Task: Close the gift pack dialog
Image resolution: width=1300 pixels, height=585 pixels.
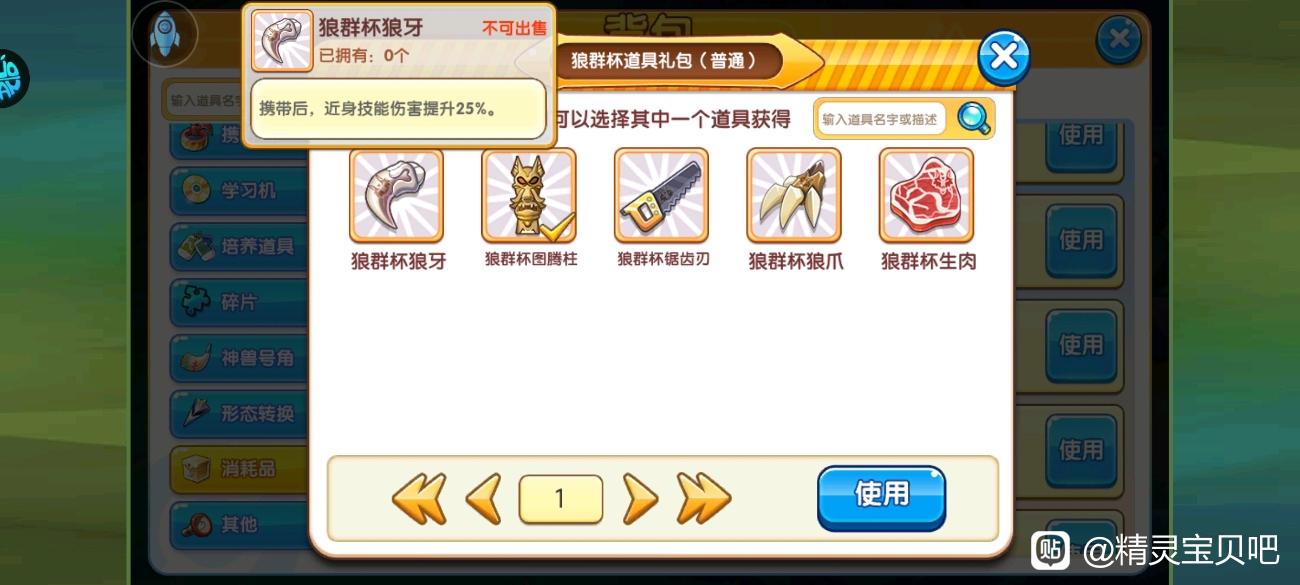Action: pyautogui.click(x=1003, y=58)
